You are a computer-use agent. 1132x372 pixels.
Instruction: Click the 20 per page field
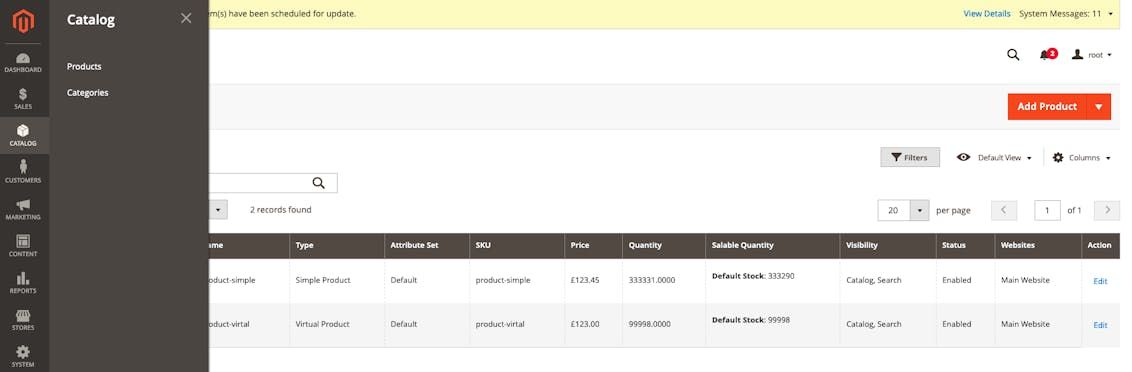point(894,210)
